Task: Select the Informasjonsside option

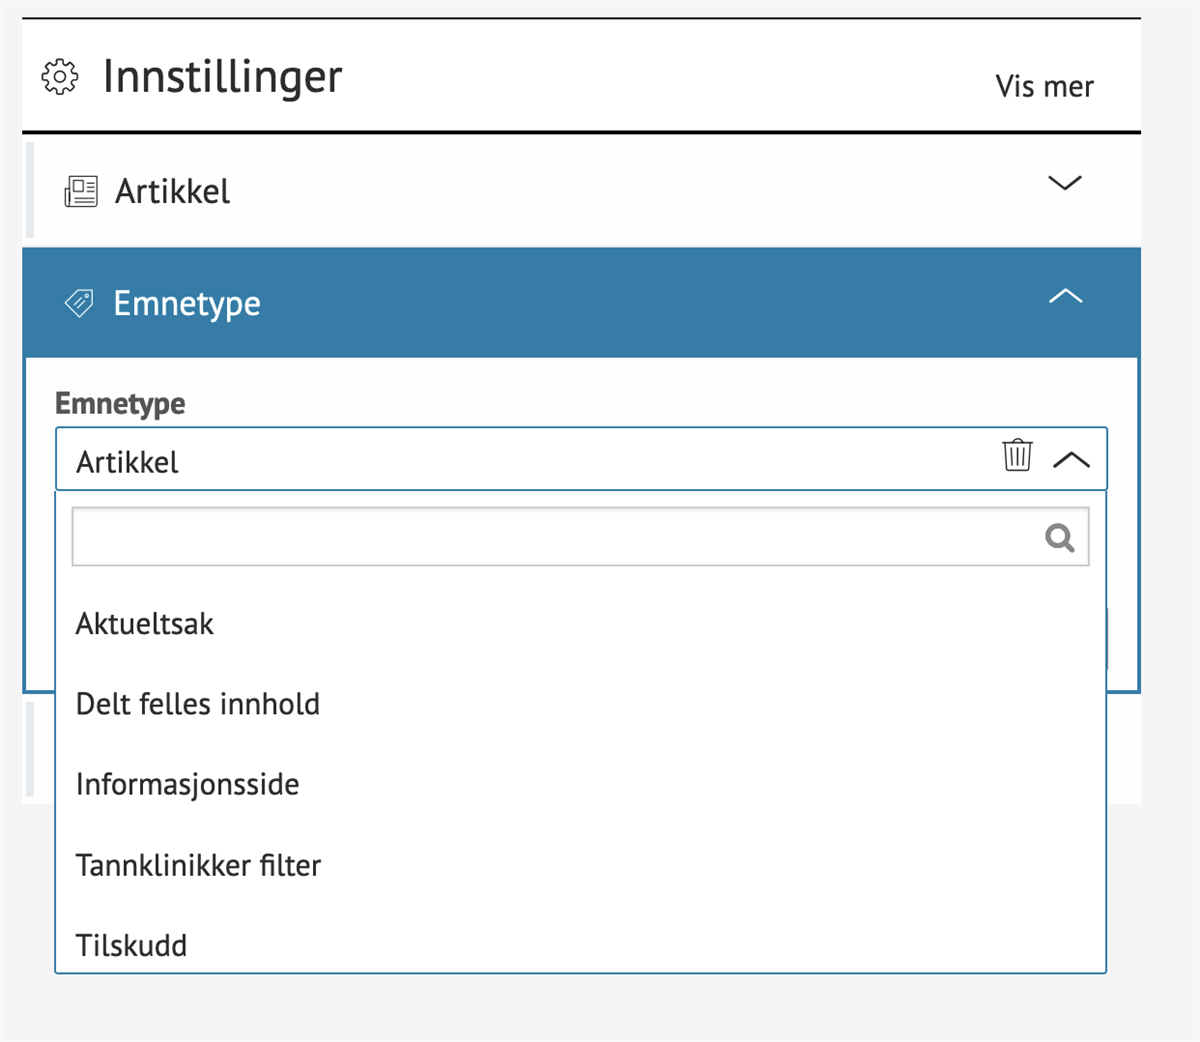Action: tap(187, 784)
